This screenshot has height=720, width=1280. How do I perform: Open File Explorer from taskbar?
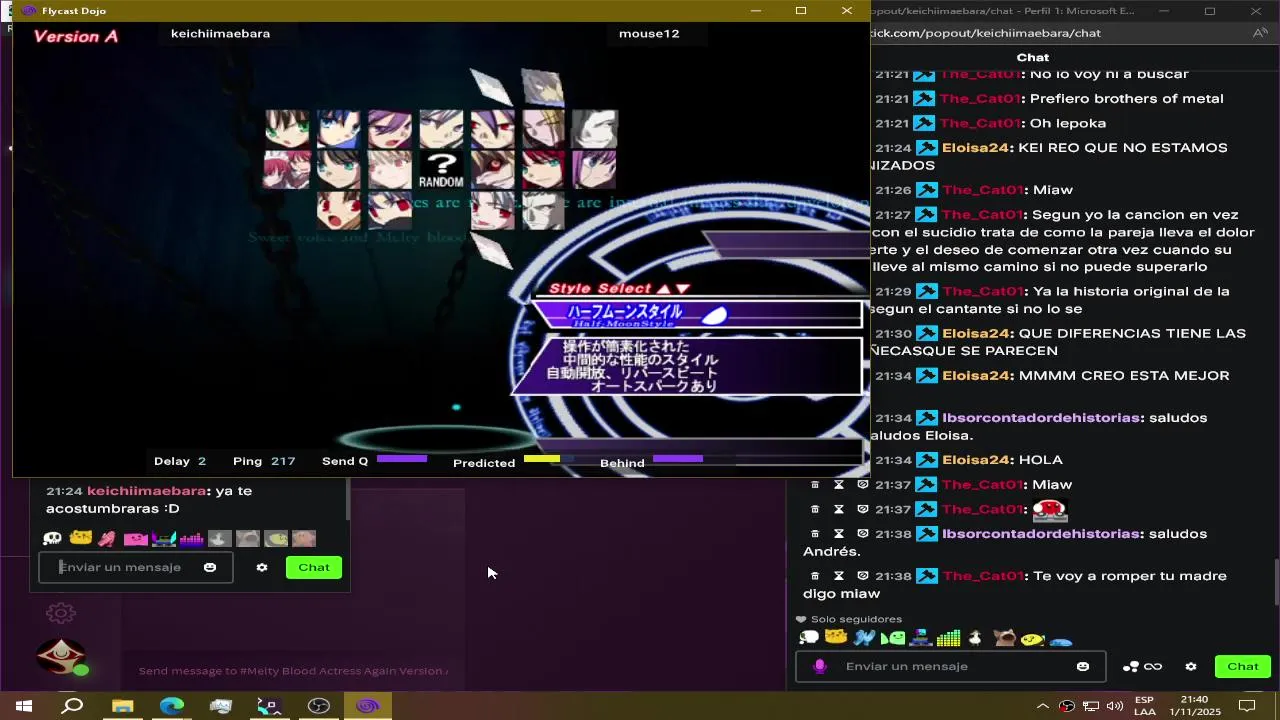(x=122, y=706)
